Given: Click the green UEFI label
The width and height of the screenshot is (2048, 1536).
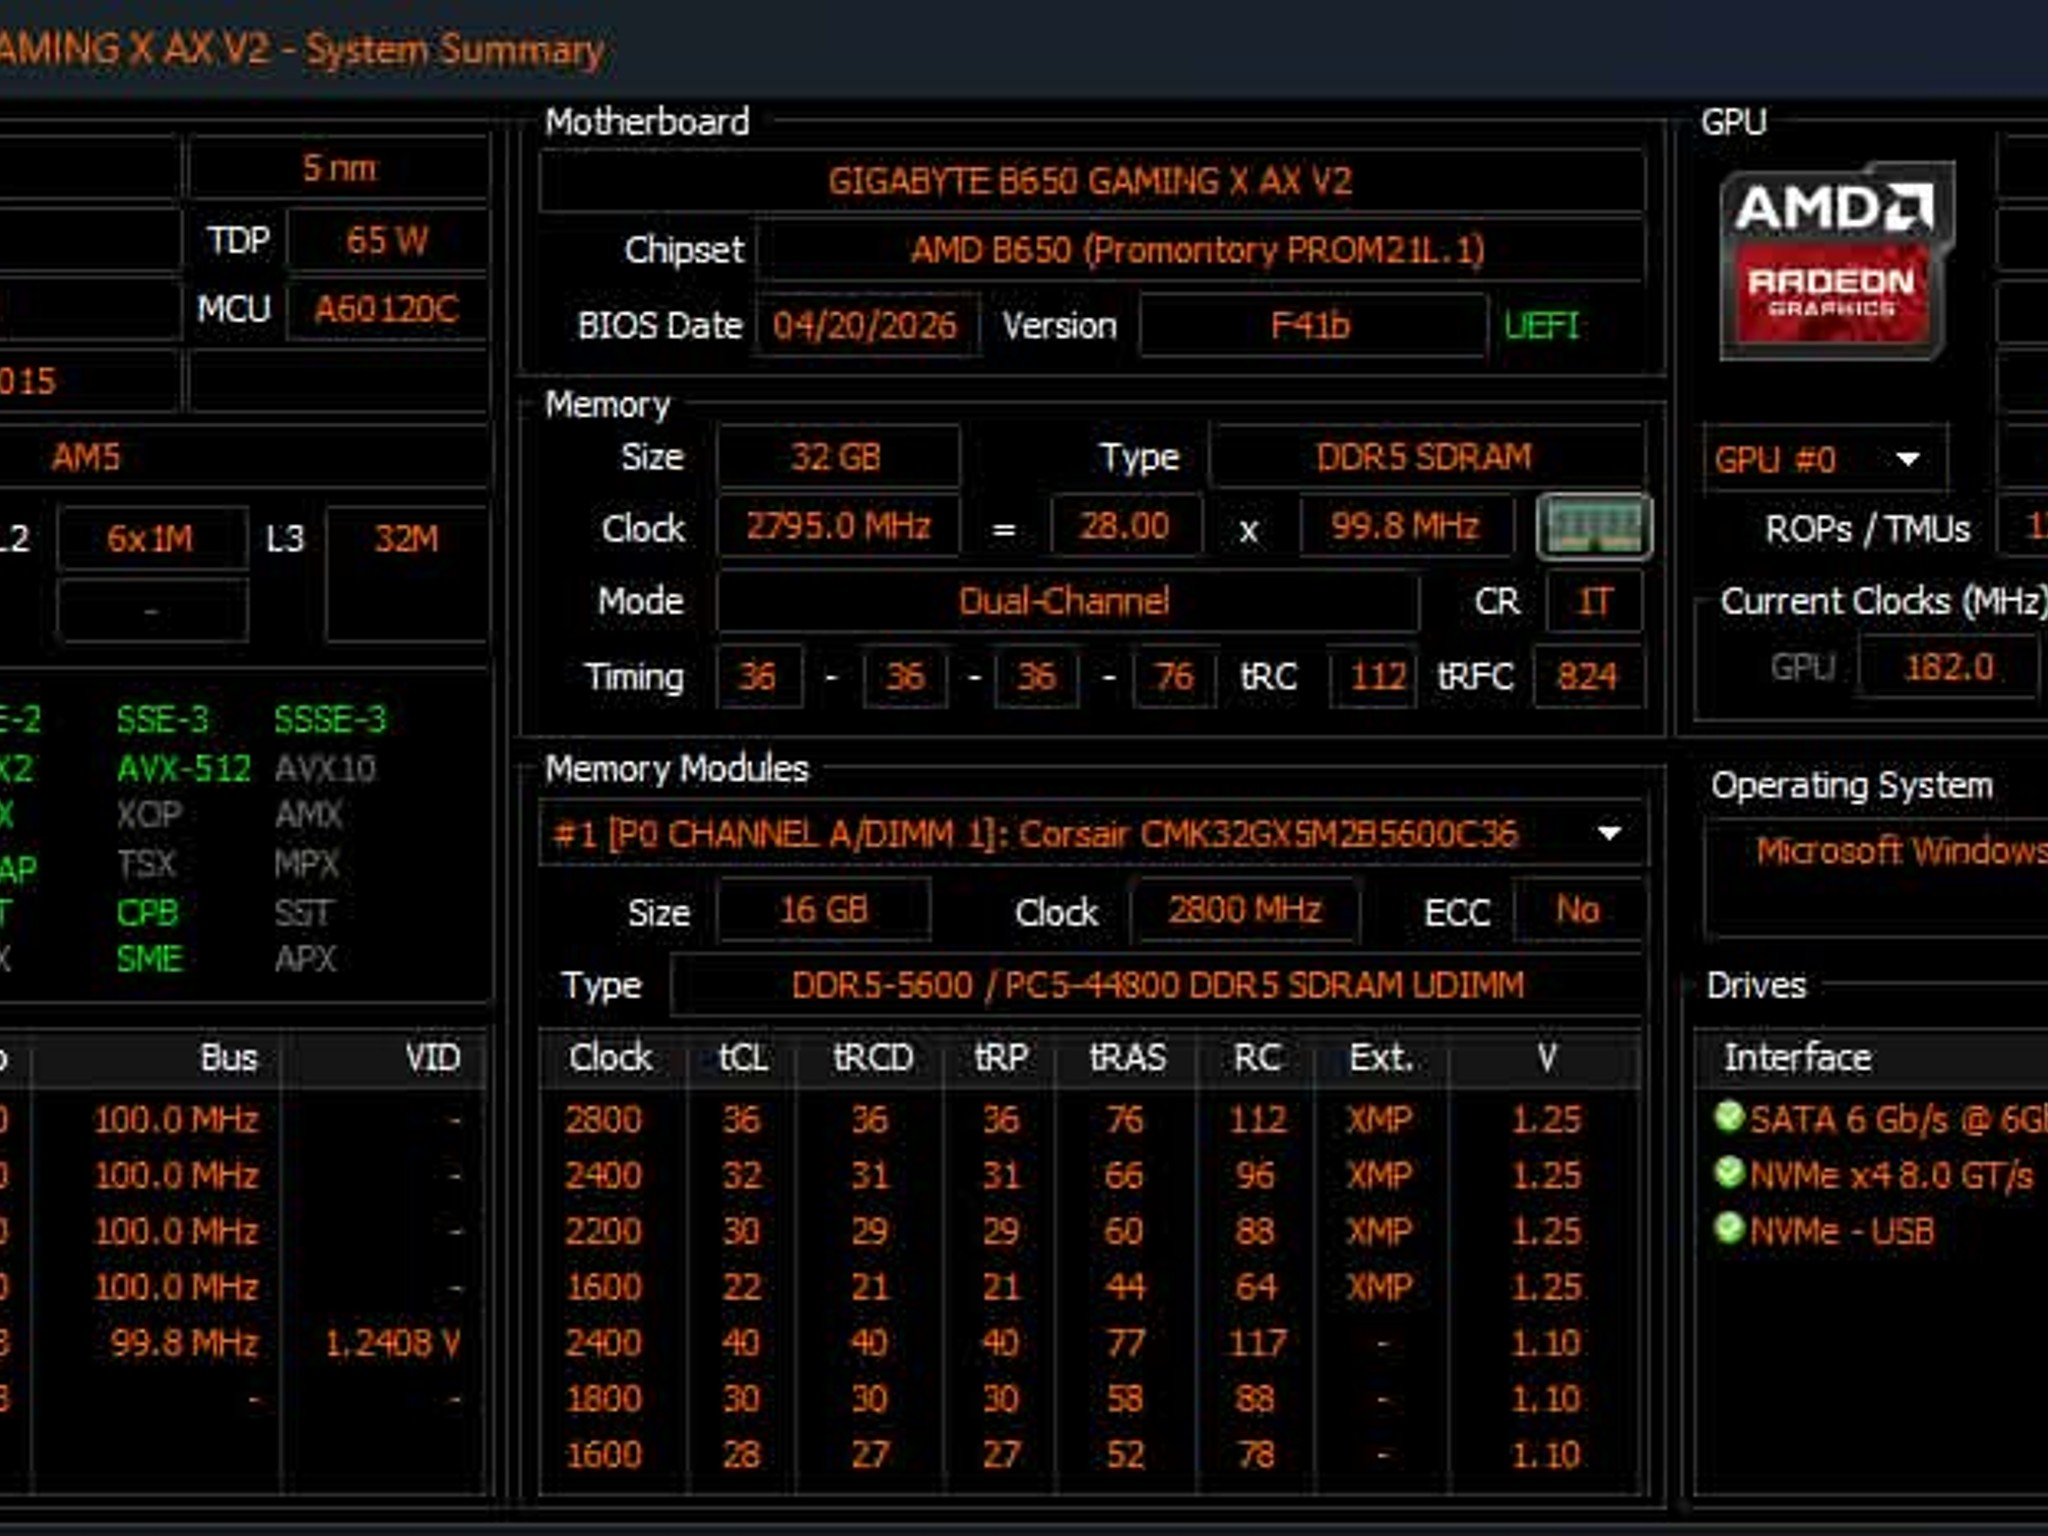Looking at the screenshot, I should 1542,326.
